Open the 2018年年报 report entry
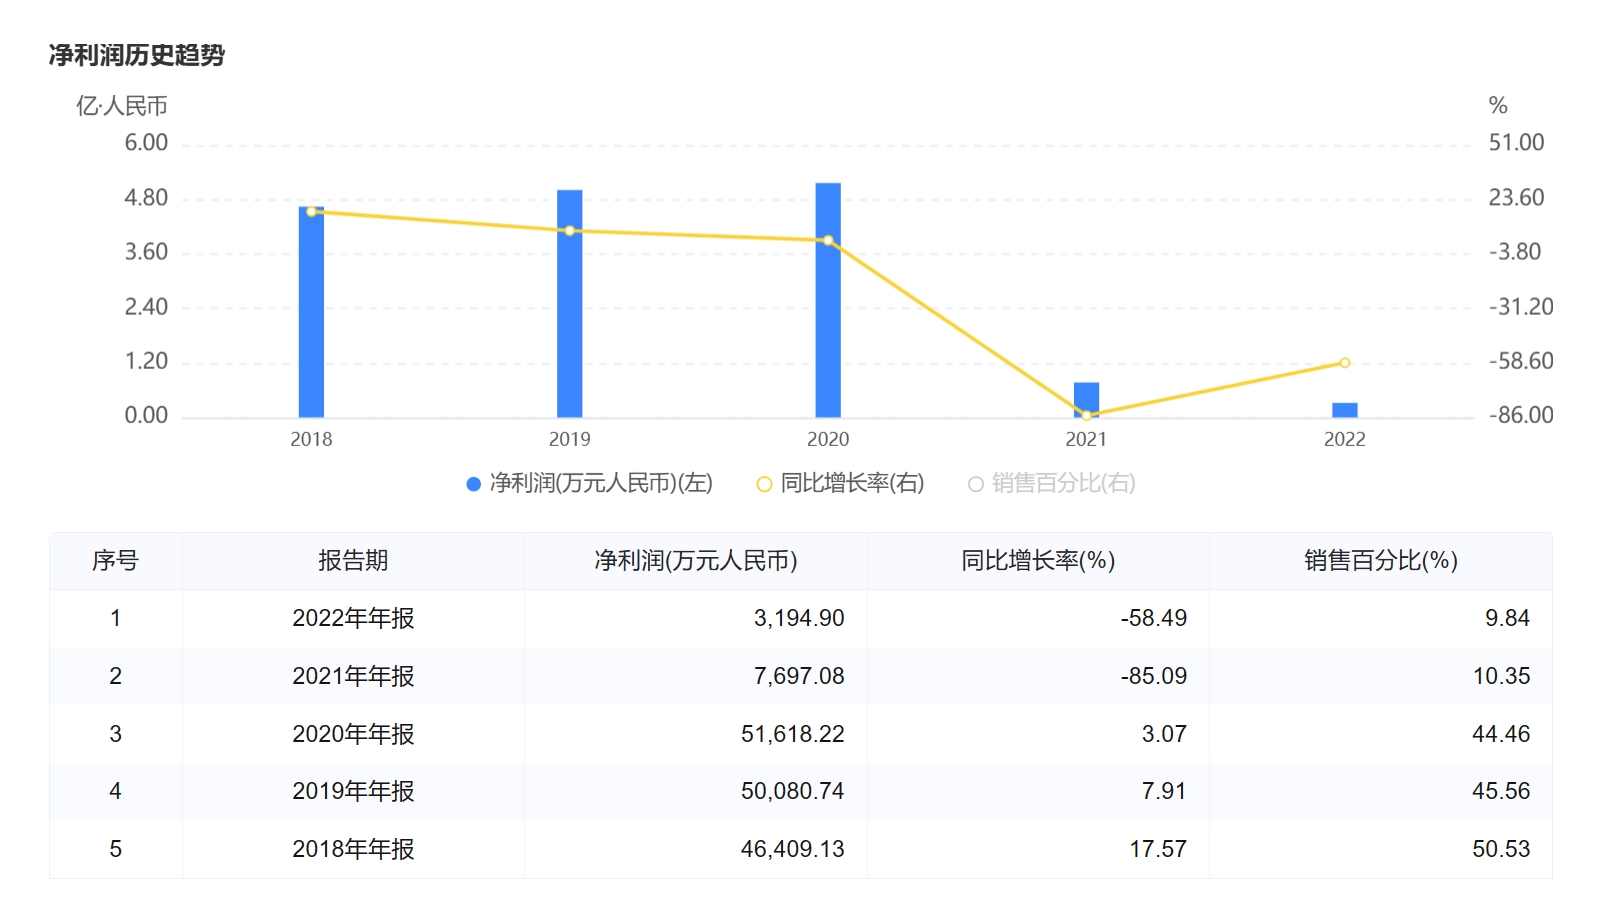This screenshot has height=915, width=1599. pos(353,849)
